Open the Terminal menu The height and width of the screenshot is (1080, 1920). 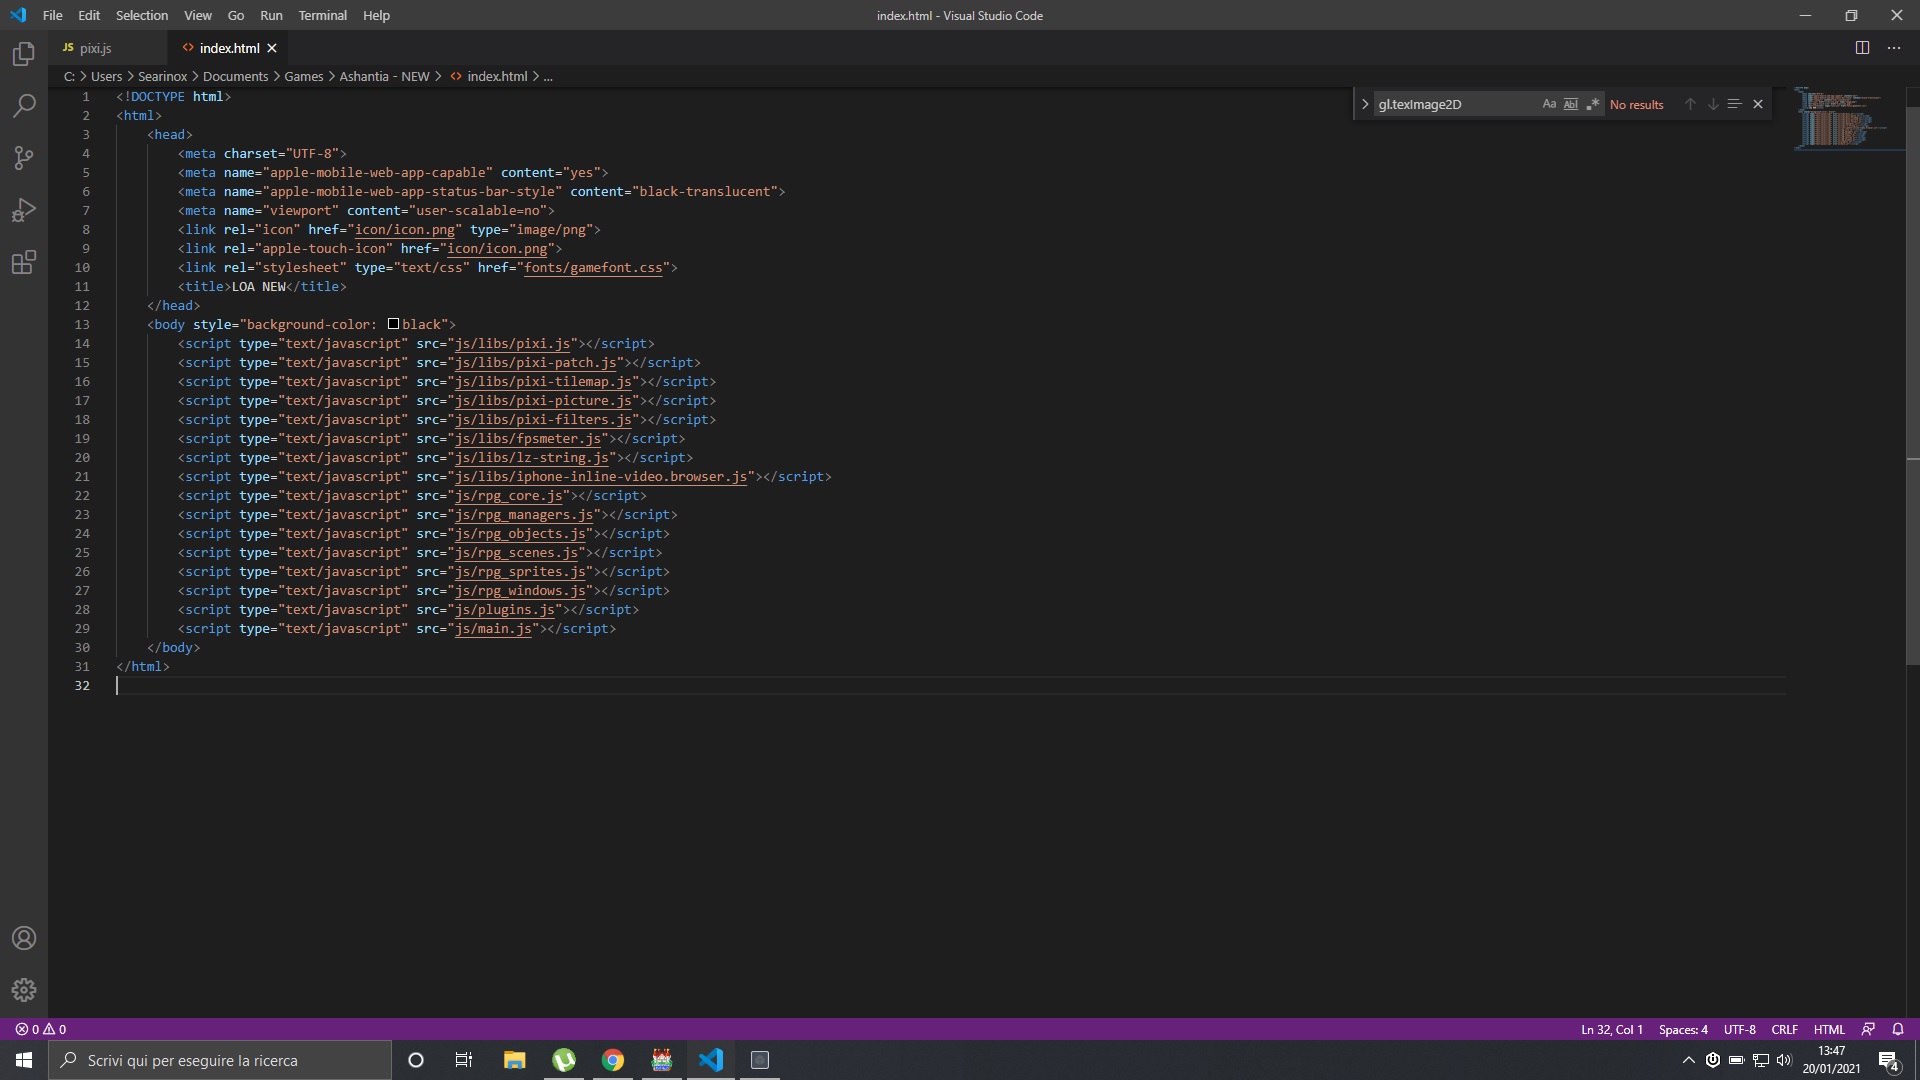point(322,15)
